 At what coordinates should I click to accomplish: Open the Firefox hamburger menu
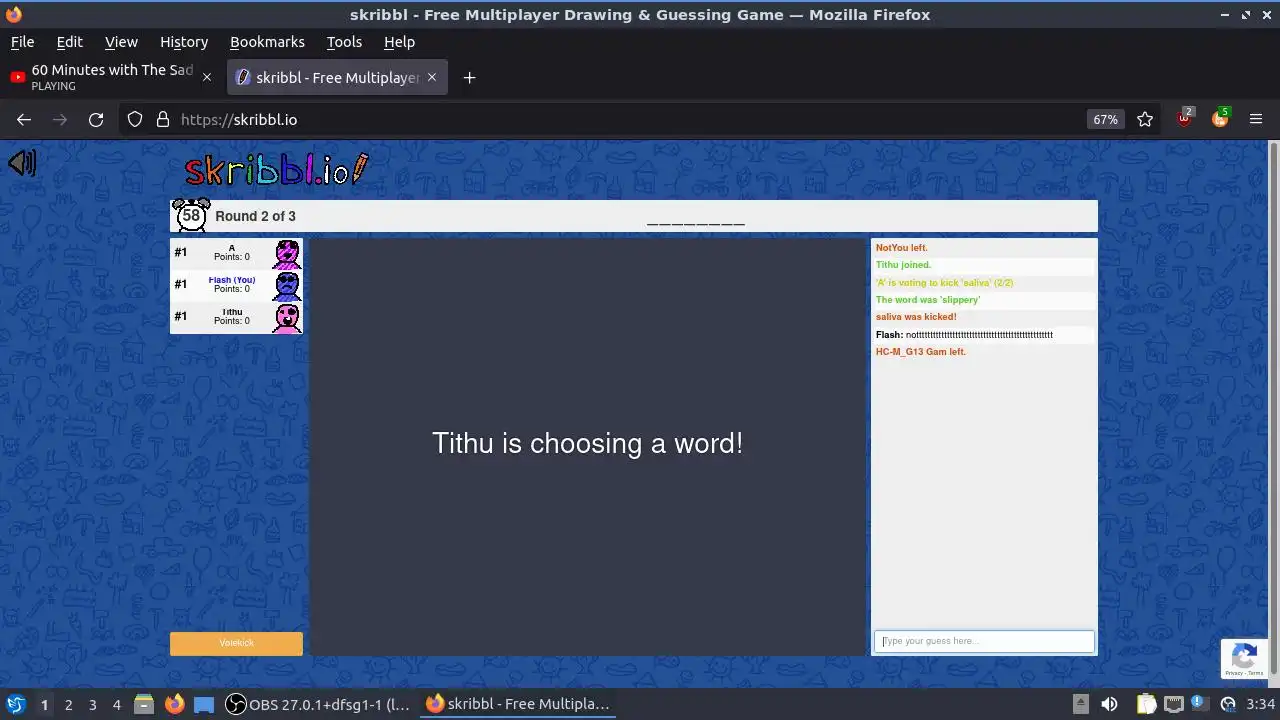click(x=1256, y=119)
